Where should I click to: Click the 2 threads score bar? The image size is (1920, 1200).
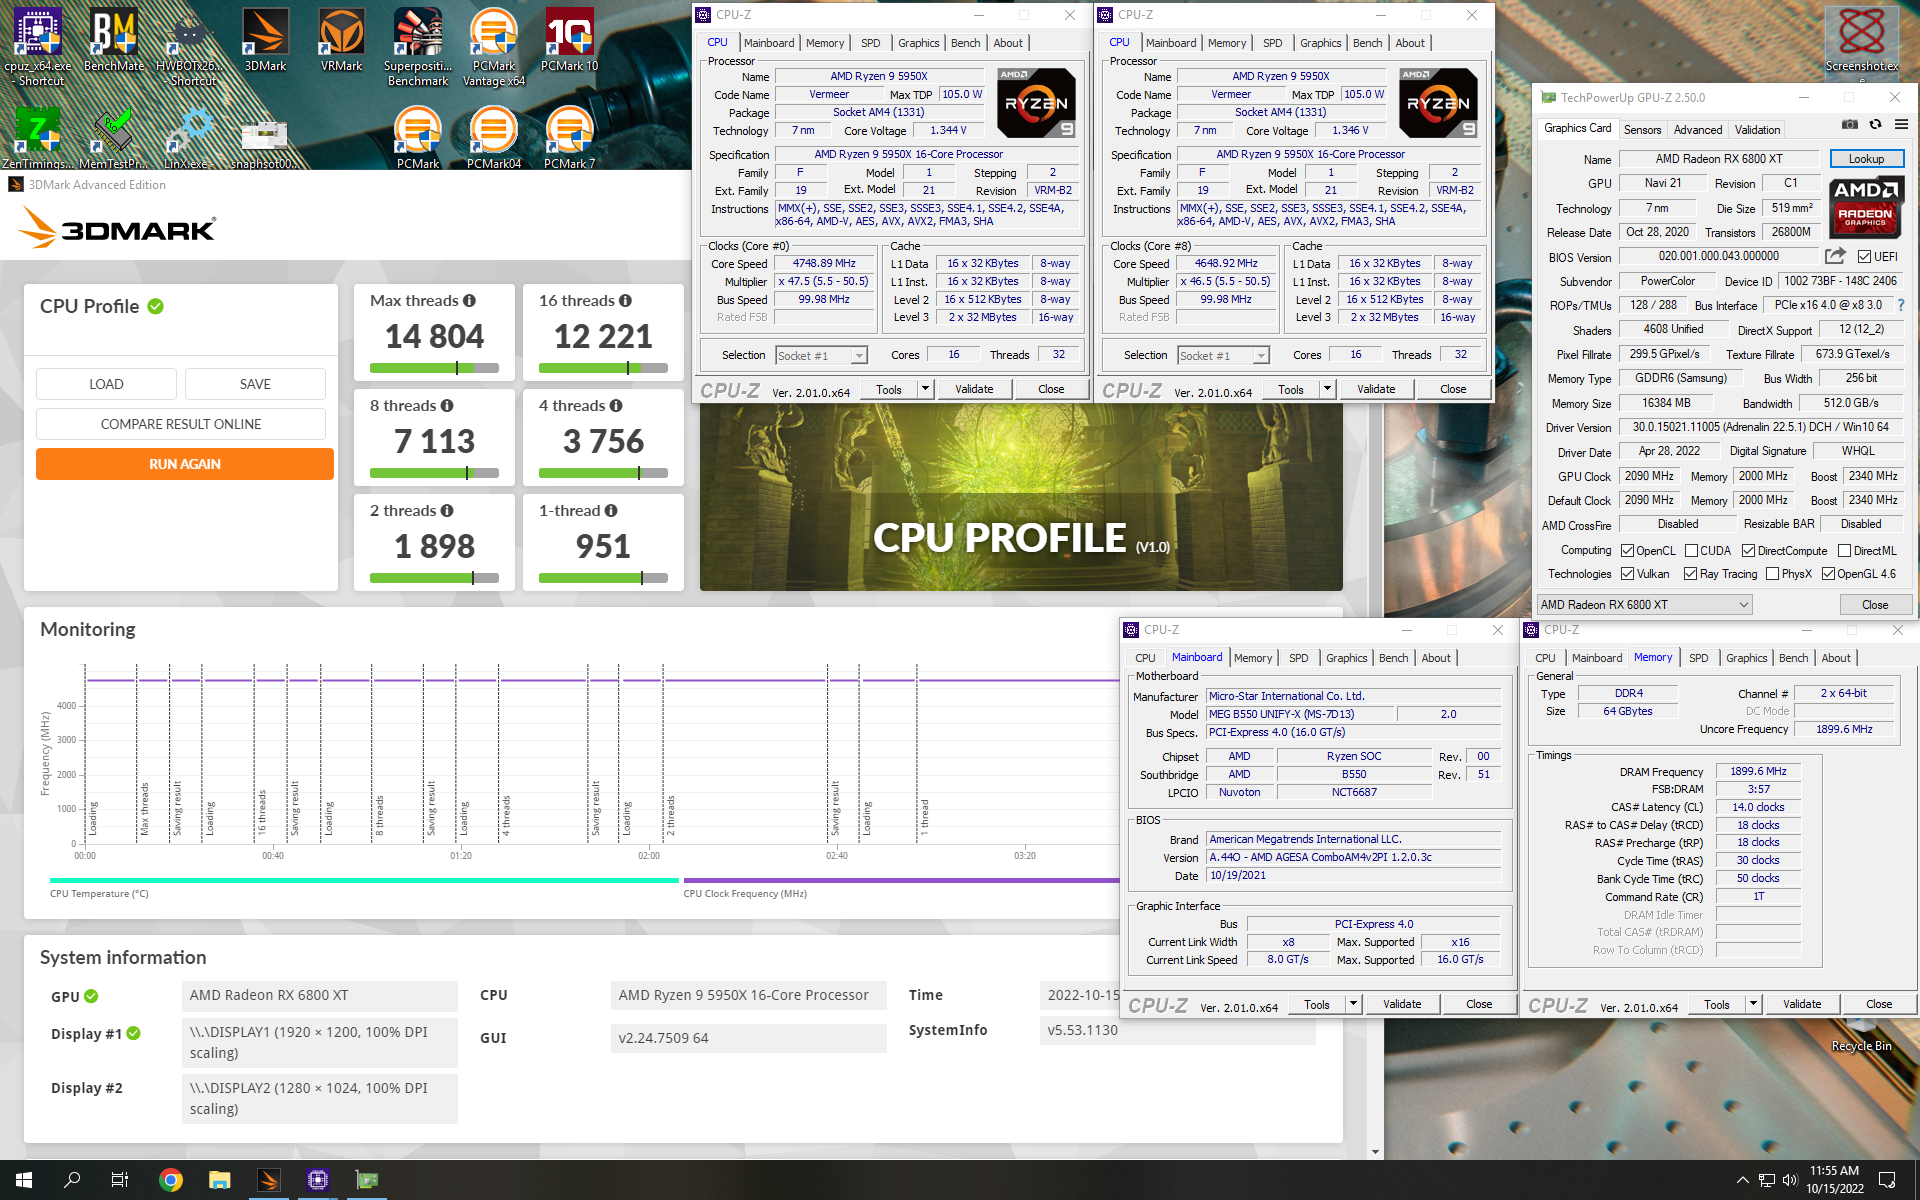[434, 578]
